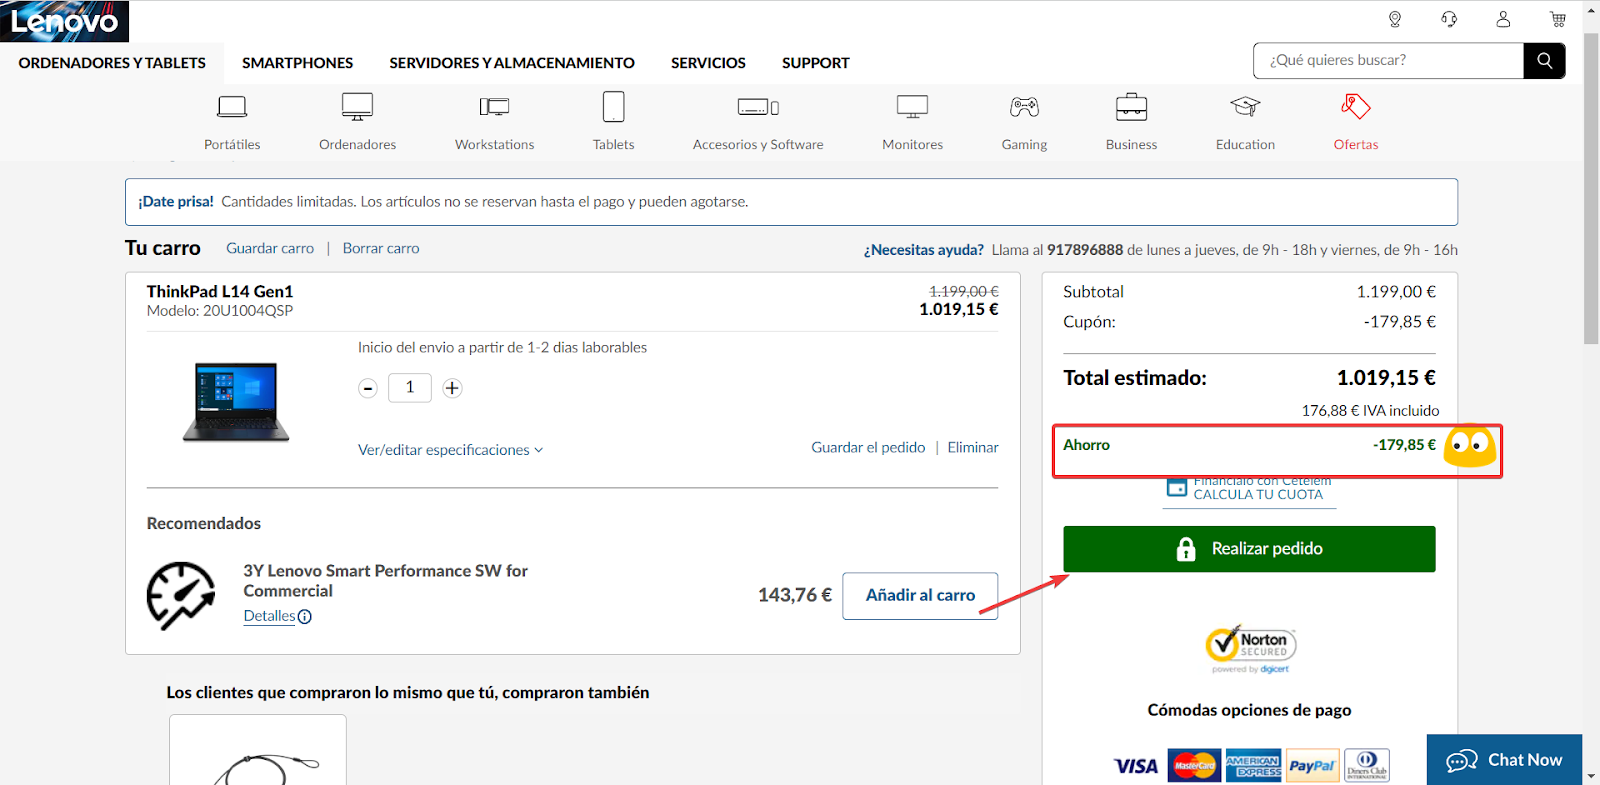Select the Education graduation cap icon

click(x=1245, y=107)
